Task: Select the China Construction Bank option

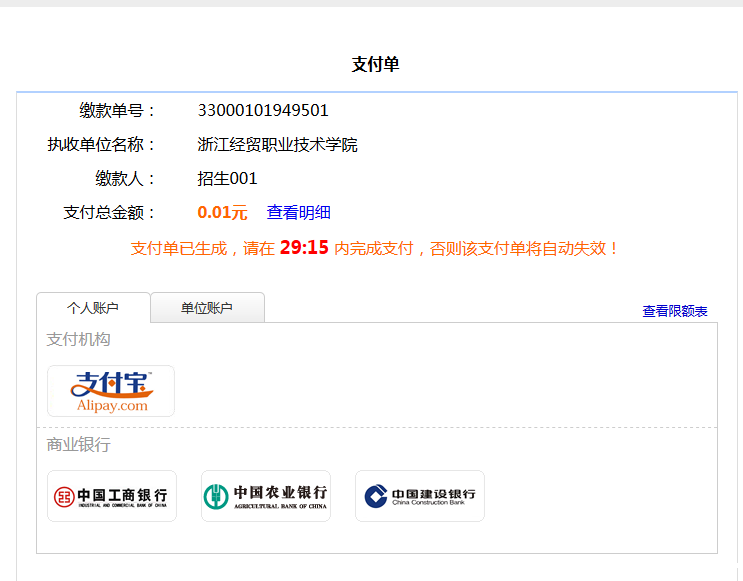Action: (x=420, y=496)
